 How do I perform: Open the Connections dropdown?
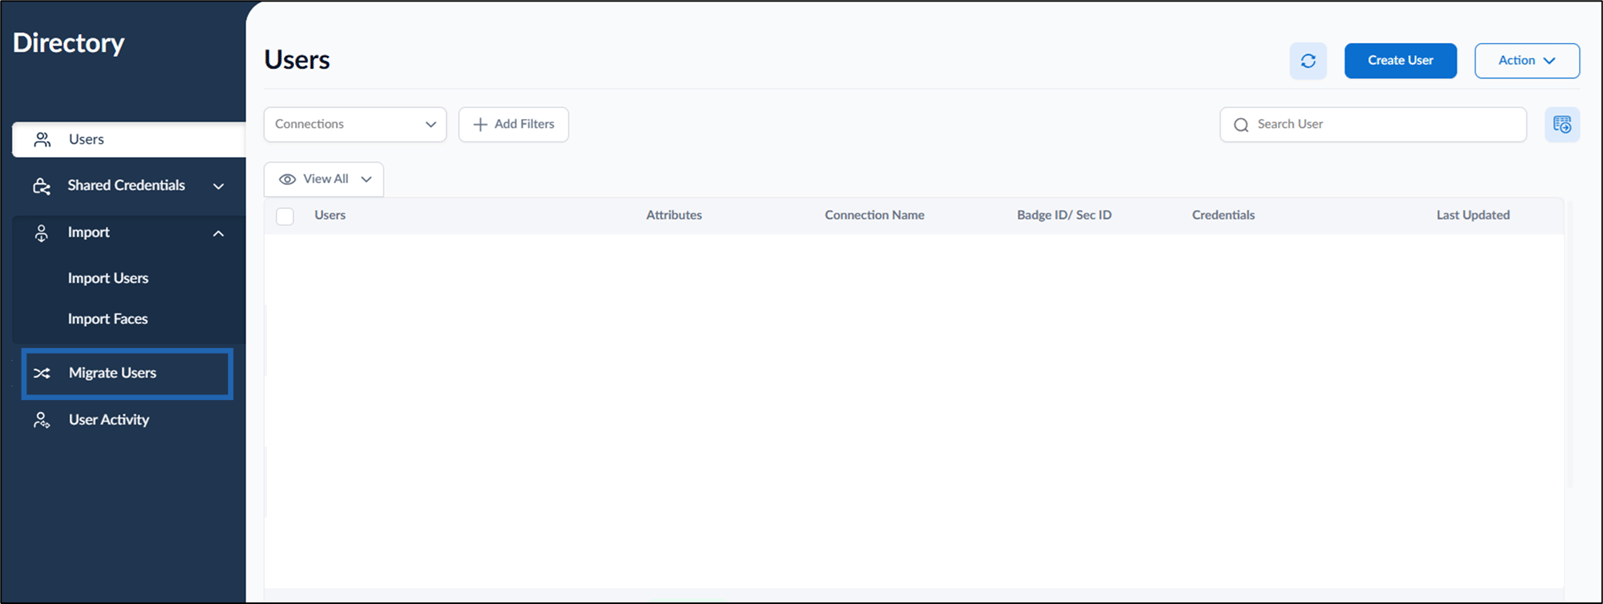(x=355, y=125)
